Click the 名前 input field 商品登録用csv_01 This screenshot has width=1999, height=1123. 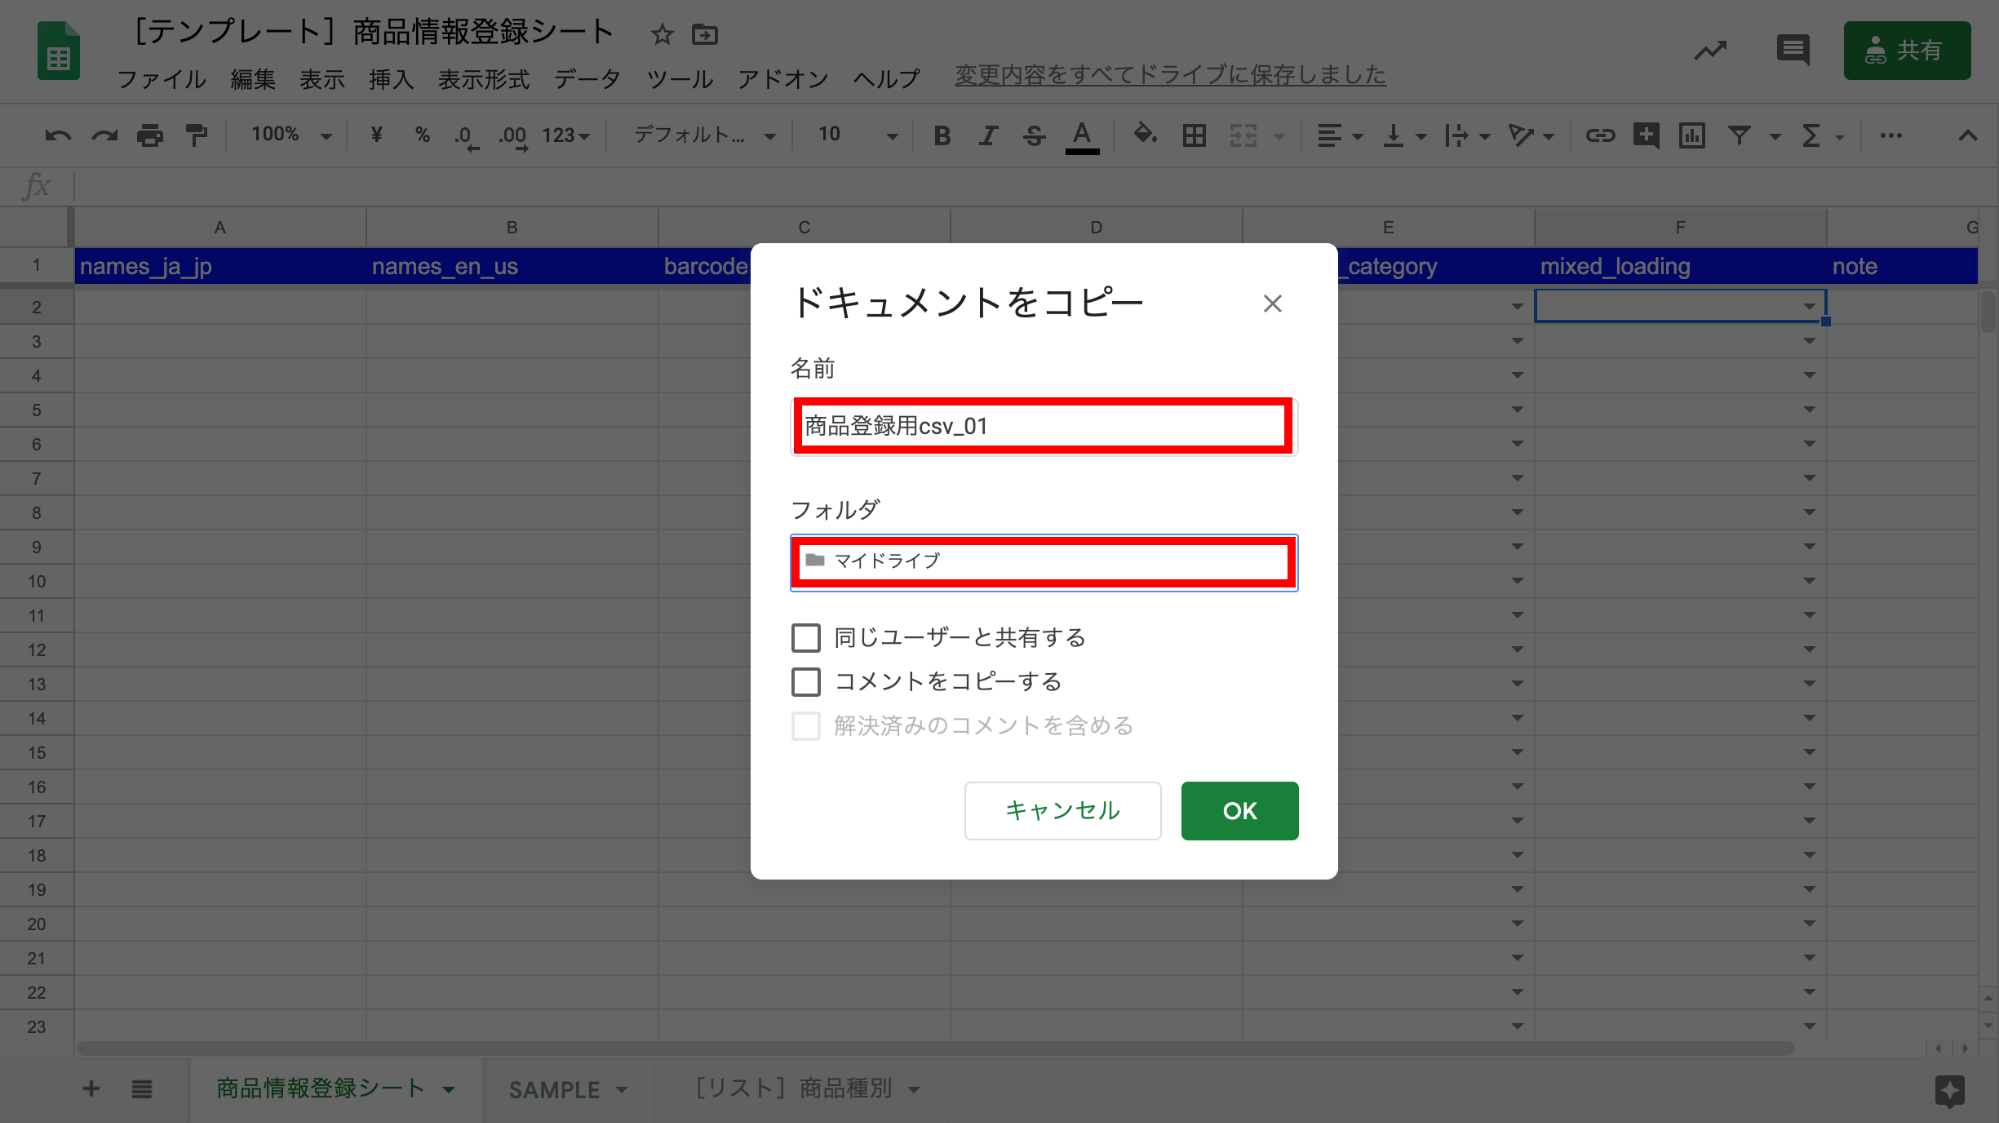(1043, 426)
